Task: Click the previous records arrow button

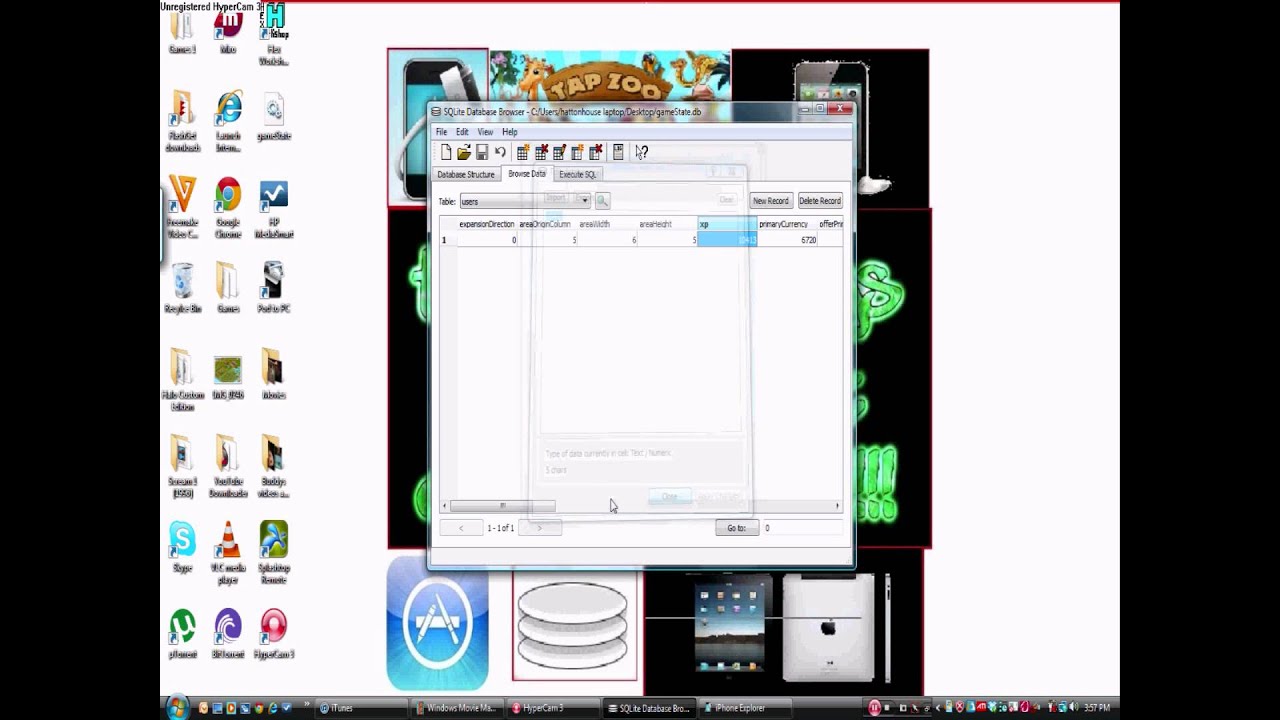Action: point(461,528)
